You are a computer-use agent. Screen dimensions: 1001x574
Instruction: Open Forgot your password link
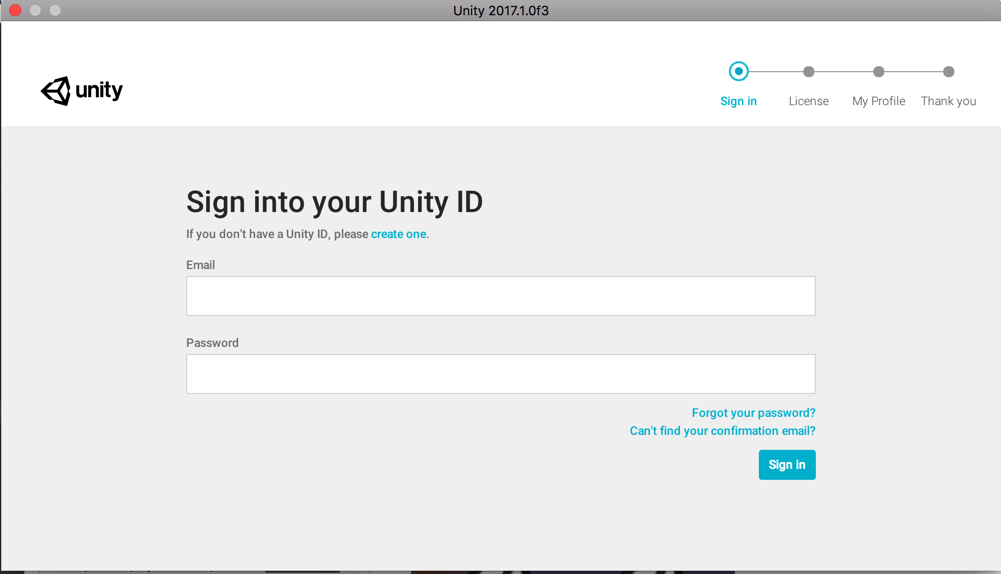pos(753,413)
